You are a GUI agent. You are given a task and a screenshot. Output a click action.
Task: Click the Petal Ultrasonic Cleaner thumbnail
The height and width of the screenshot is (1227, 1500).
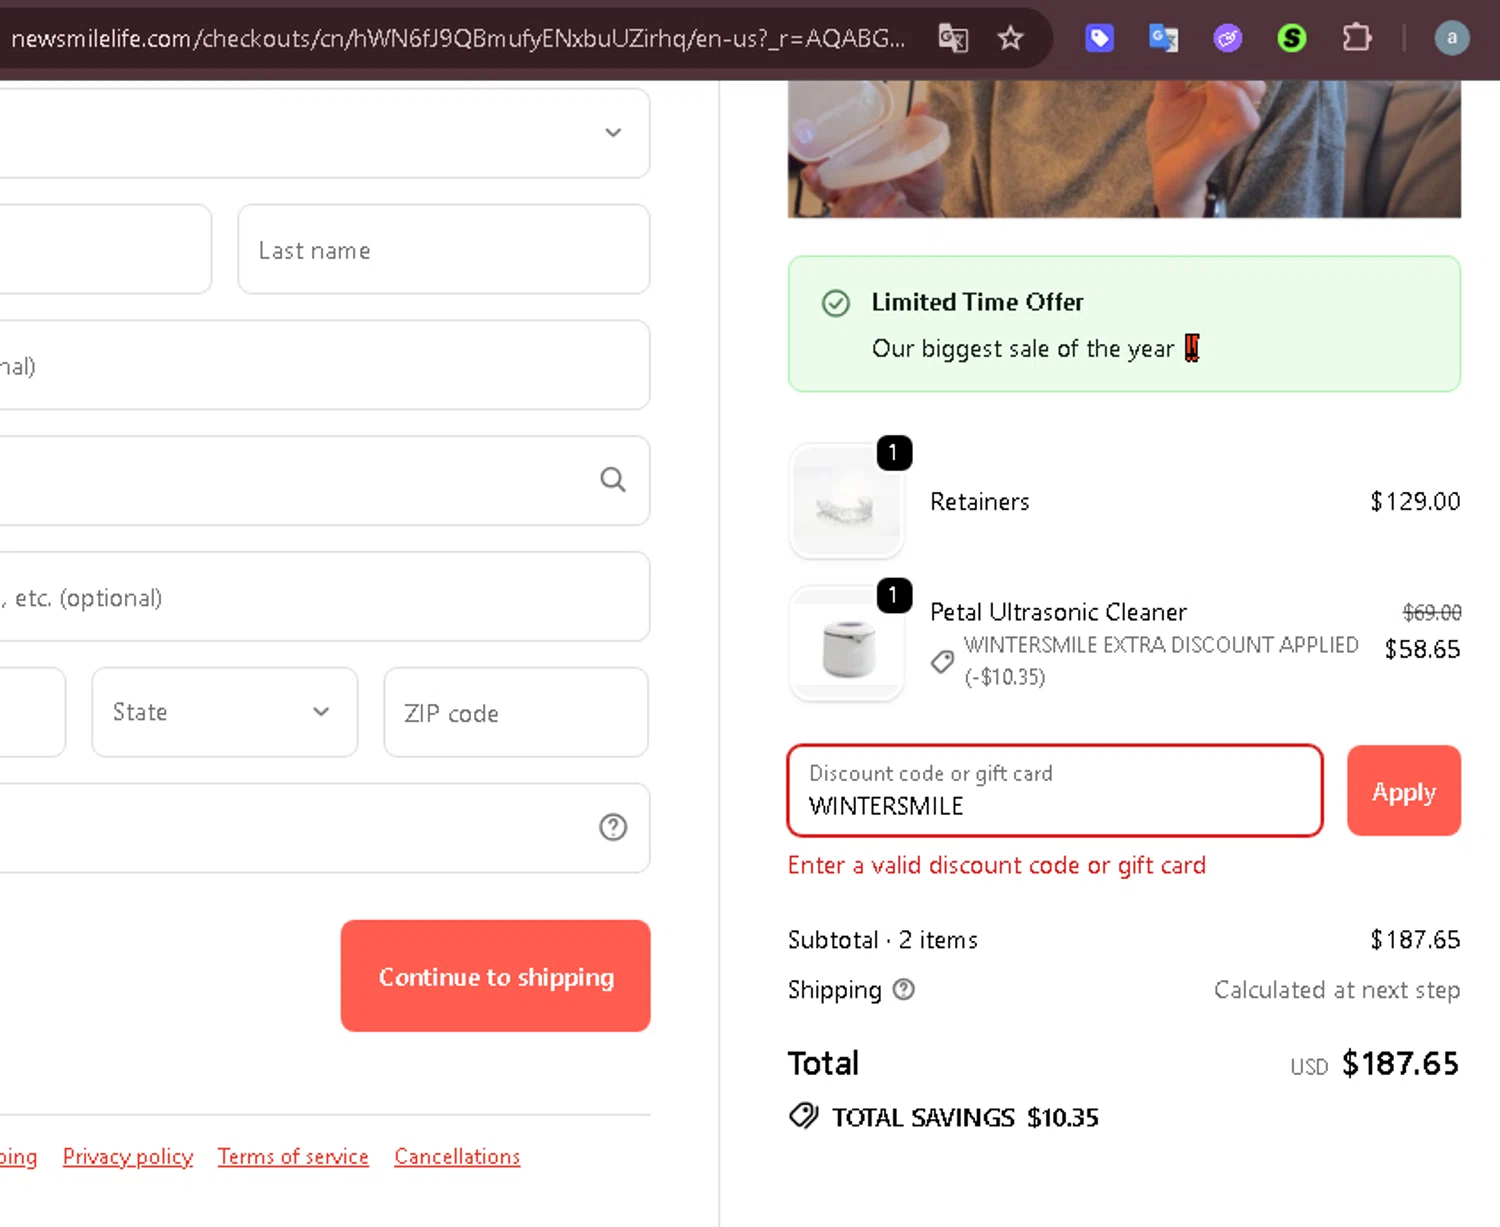[x=847, y=643]
